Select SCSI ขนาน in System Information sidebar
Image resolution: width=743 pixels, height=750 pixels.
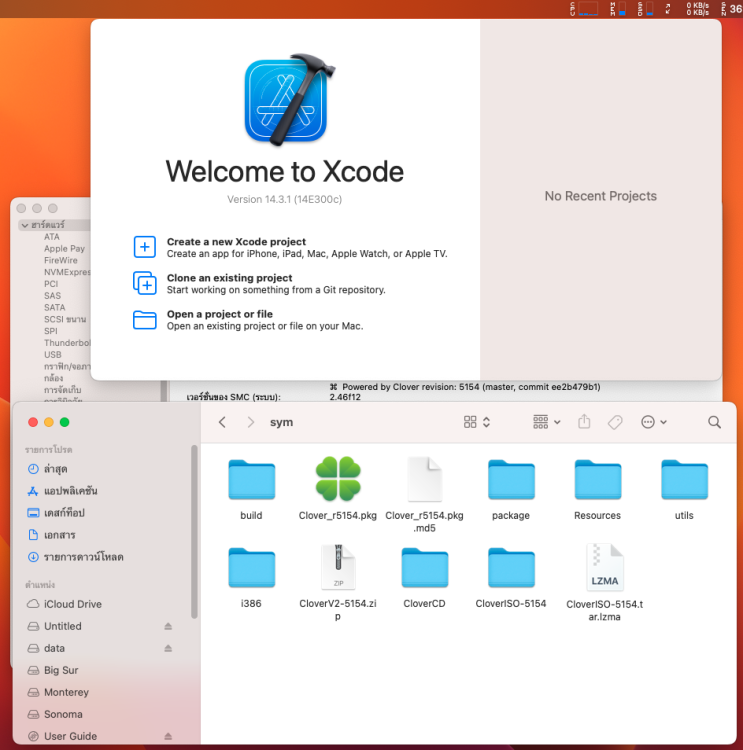[x=65, y=319]
